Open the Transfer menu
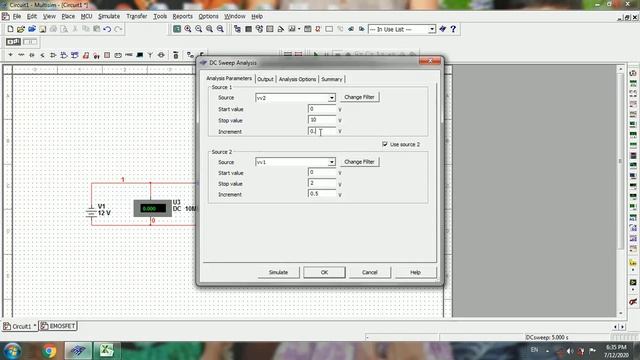The image size is (640, 360). pos(136,16)
